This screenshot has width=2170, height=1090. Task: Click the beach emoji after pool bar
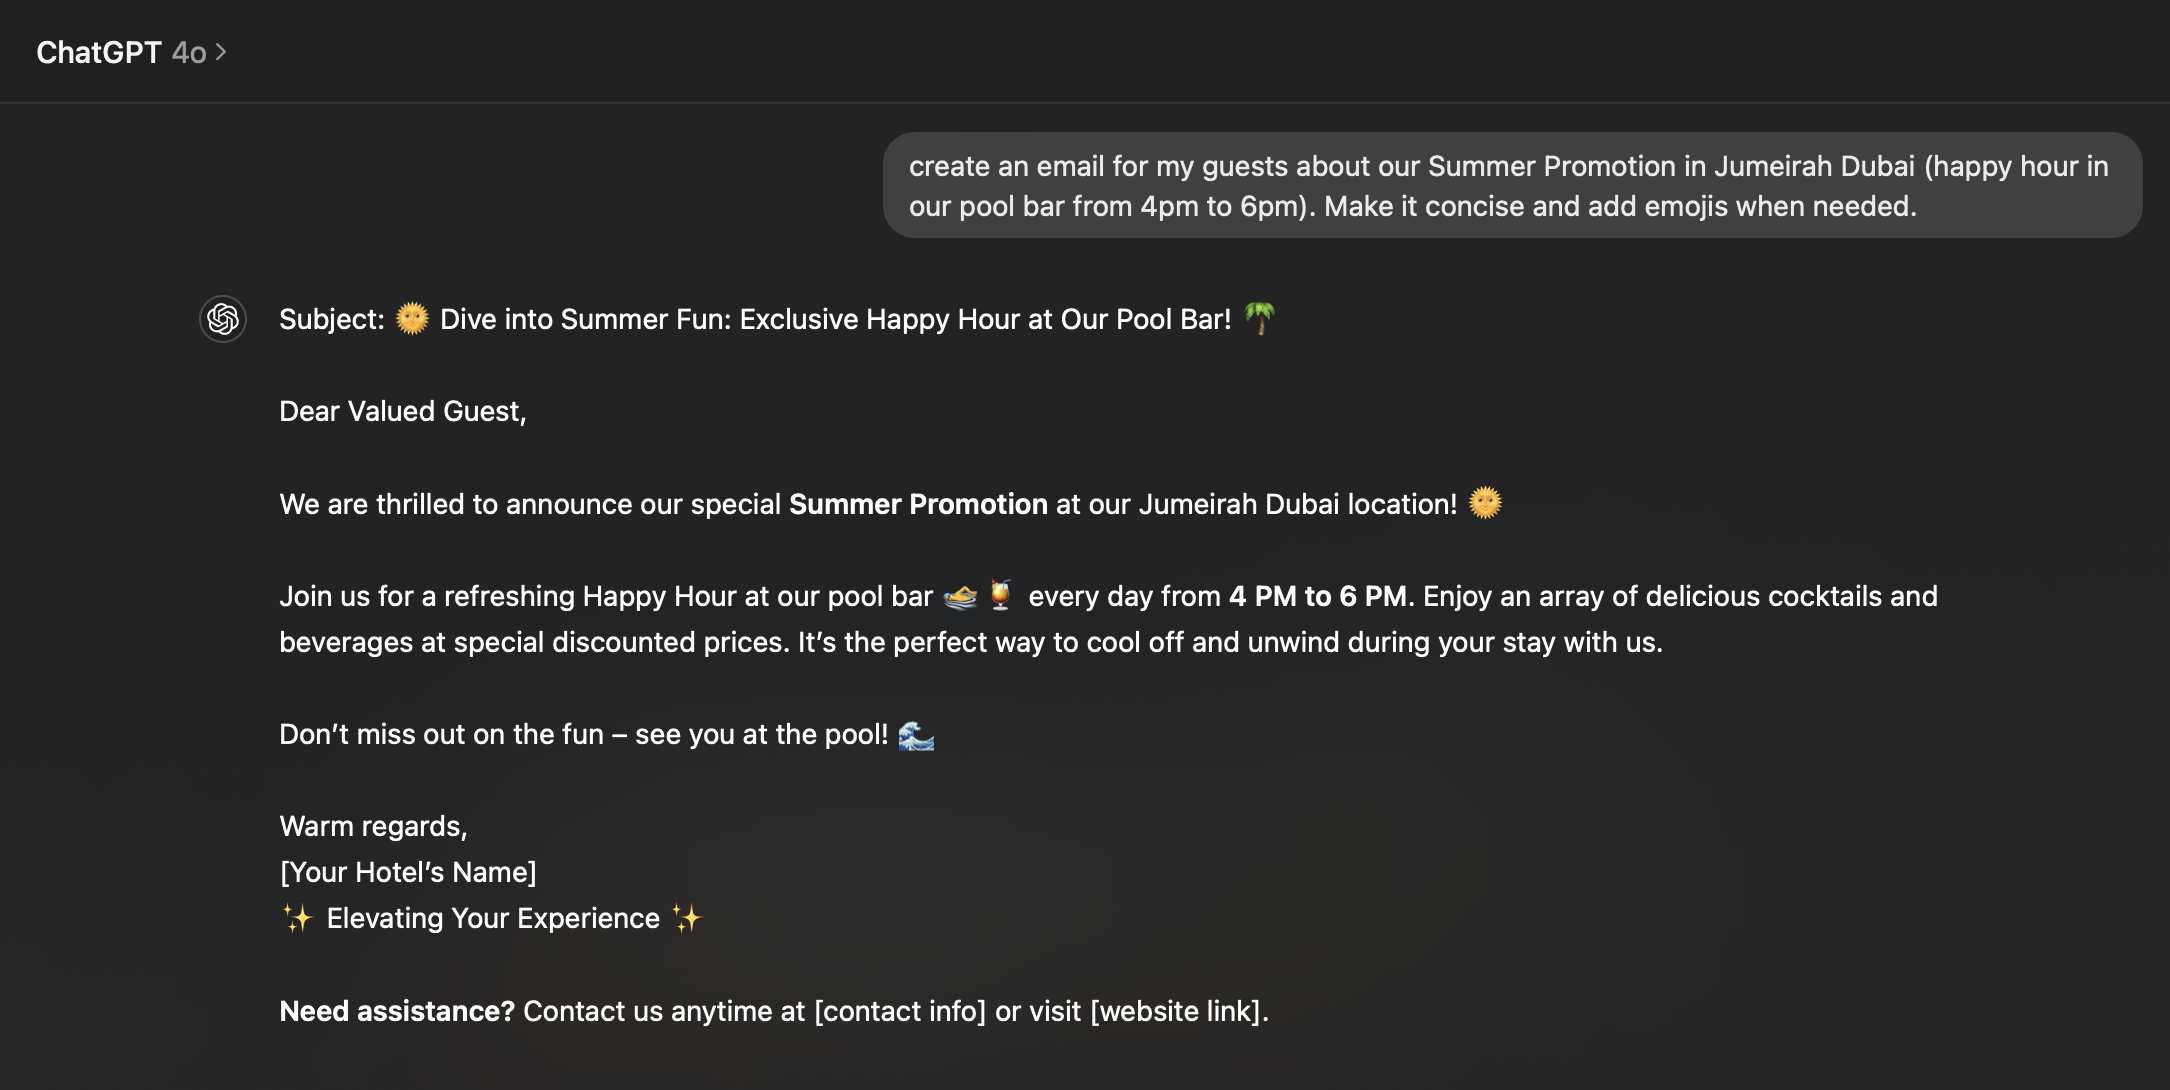pyautogui.click(x=960, y=597)
